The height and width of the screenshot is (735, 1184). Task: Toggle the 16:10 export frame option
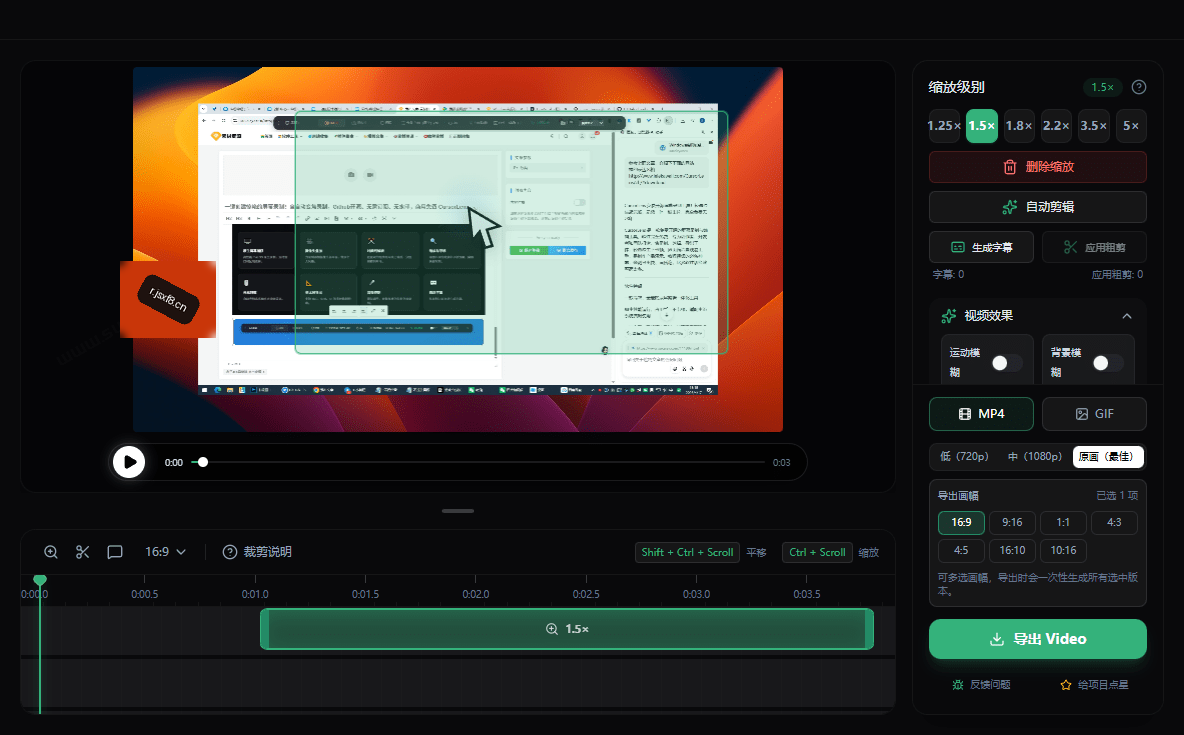tap(1012, 551)
